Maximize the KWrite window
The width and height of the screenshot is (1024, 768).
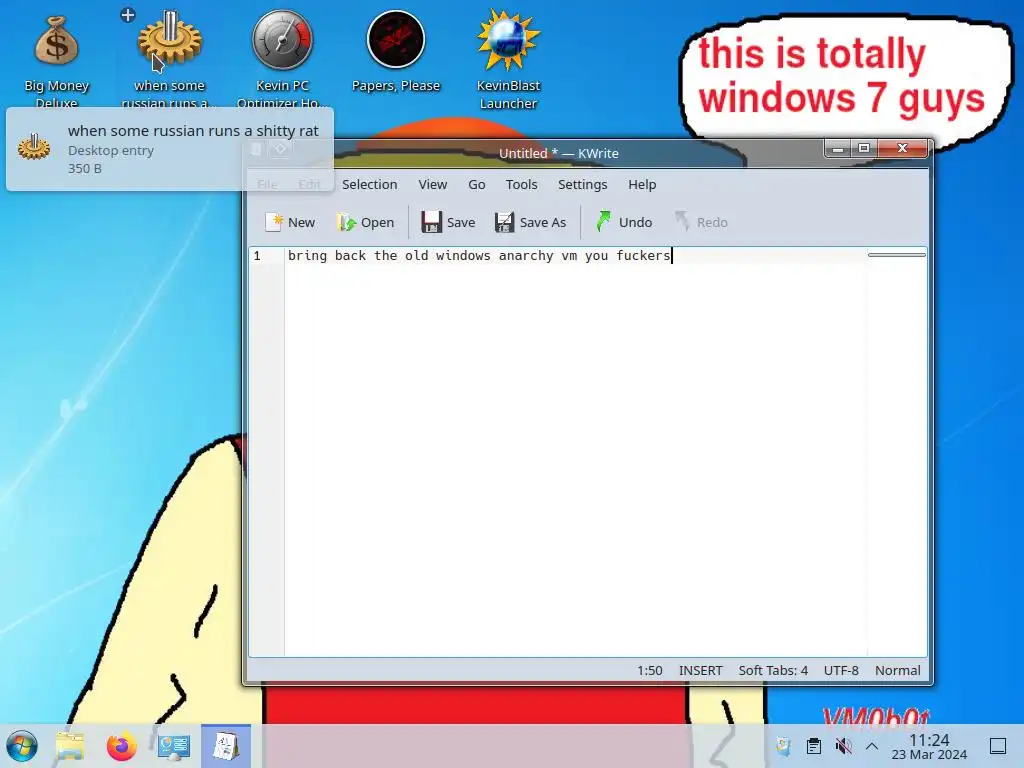(864, 150)
